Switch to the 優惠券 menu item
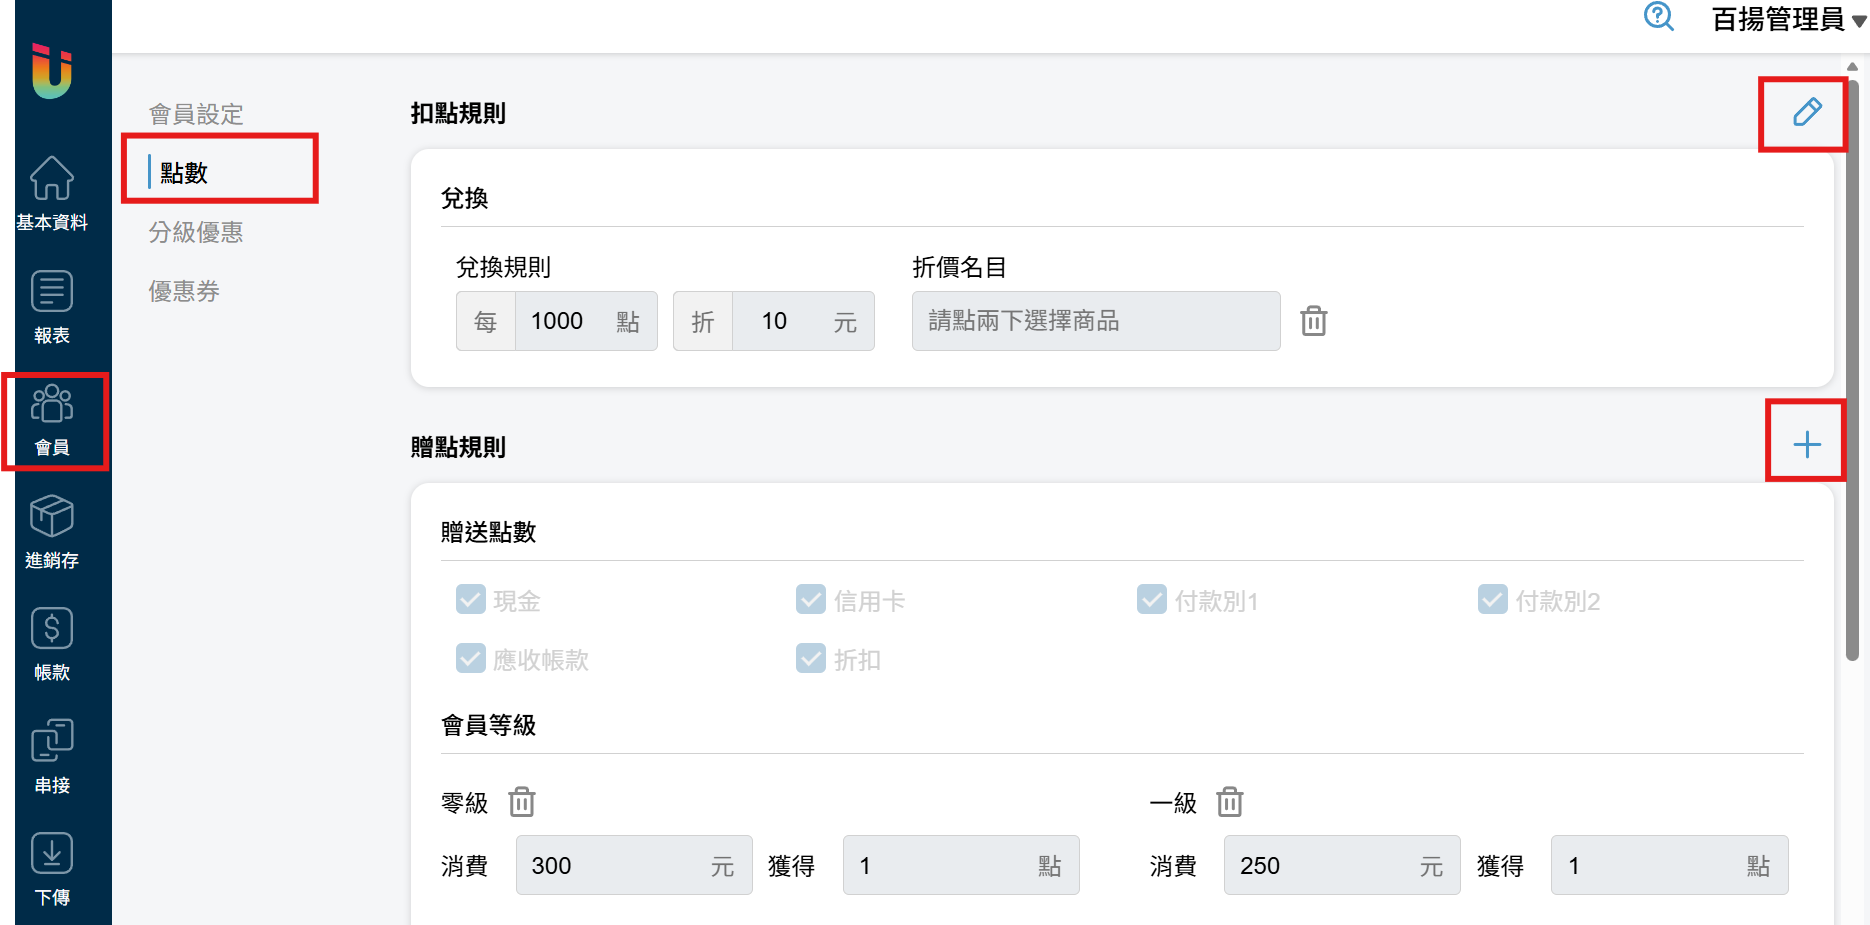This screenshot has height=925, width=1870. 184,291
